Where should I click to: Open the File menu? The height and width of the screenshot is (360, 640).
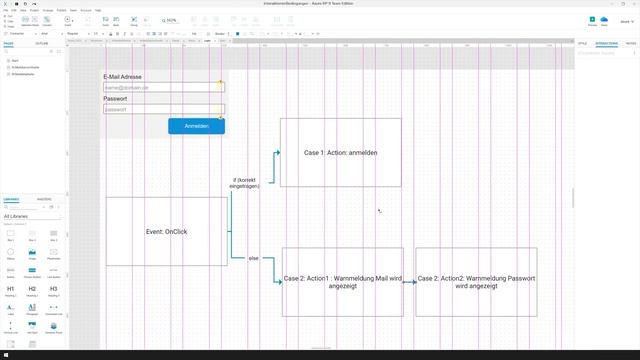(x=6, y=10)
